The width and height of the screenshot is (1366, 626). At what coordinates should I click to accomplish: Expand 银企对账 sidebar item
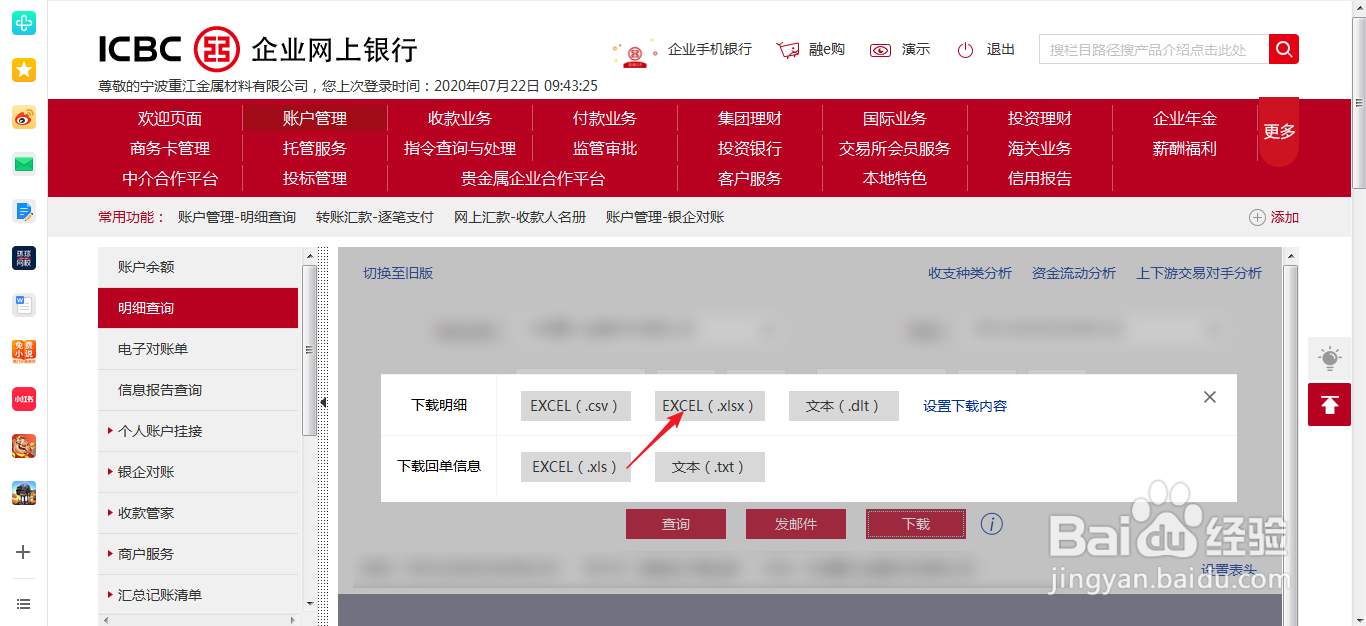198,472
